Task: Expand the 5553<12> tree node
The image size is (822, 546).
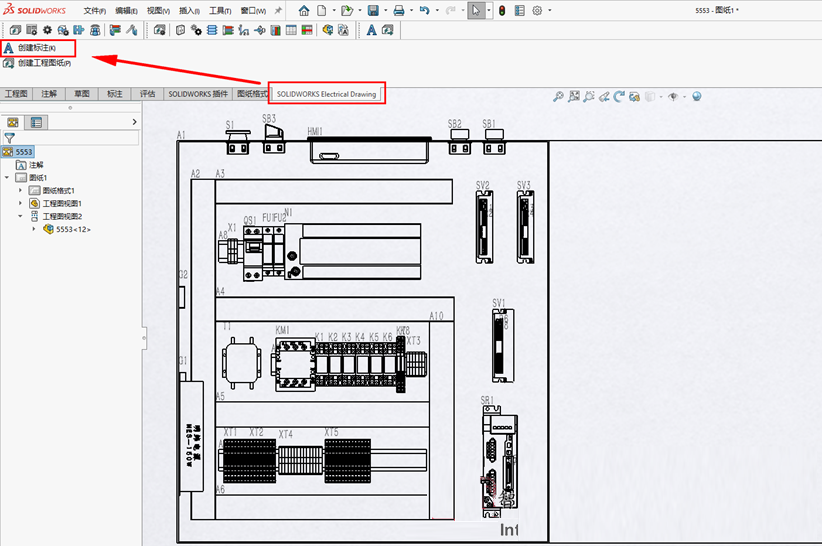Action: (x=33, y=229)
